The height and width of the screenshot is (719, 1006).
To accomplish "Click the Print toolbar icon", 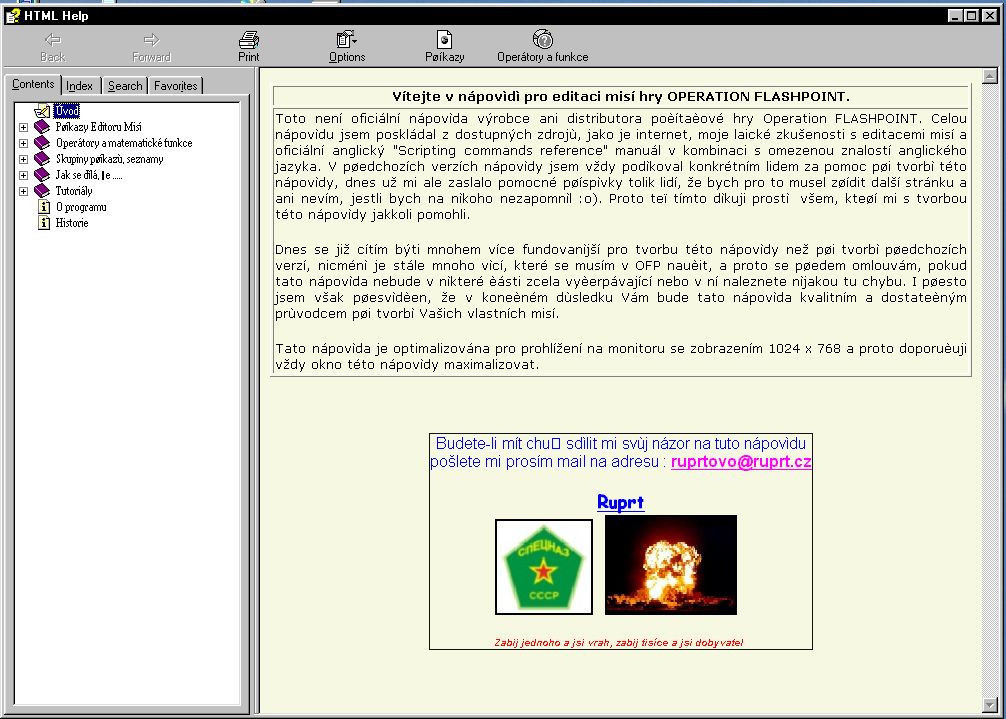I will [249, 40].
